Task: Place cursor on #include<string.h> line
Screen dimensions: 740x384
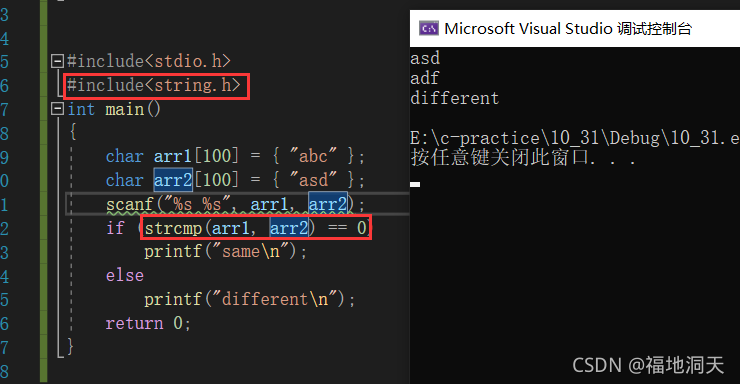Action: pyautogui.click(x=153, y=85)
